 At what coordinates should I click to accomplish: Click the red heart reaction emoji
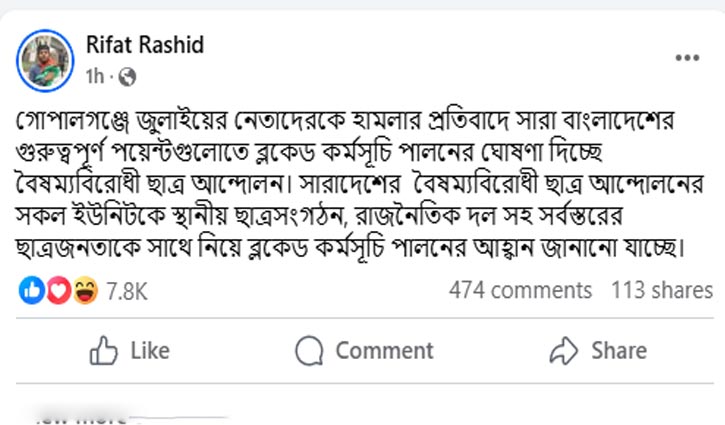click(x=57, y=291)
